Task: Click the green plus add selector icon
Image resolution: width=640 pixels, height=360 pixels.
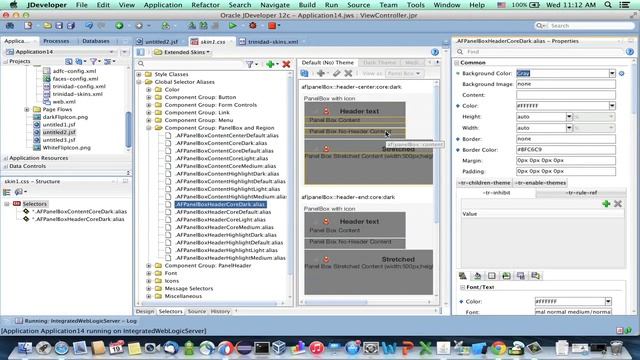Action: pyautogui.click(x=270, y=64)
